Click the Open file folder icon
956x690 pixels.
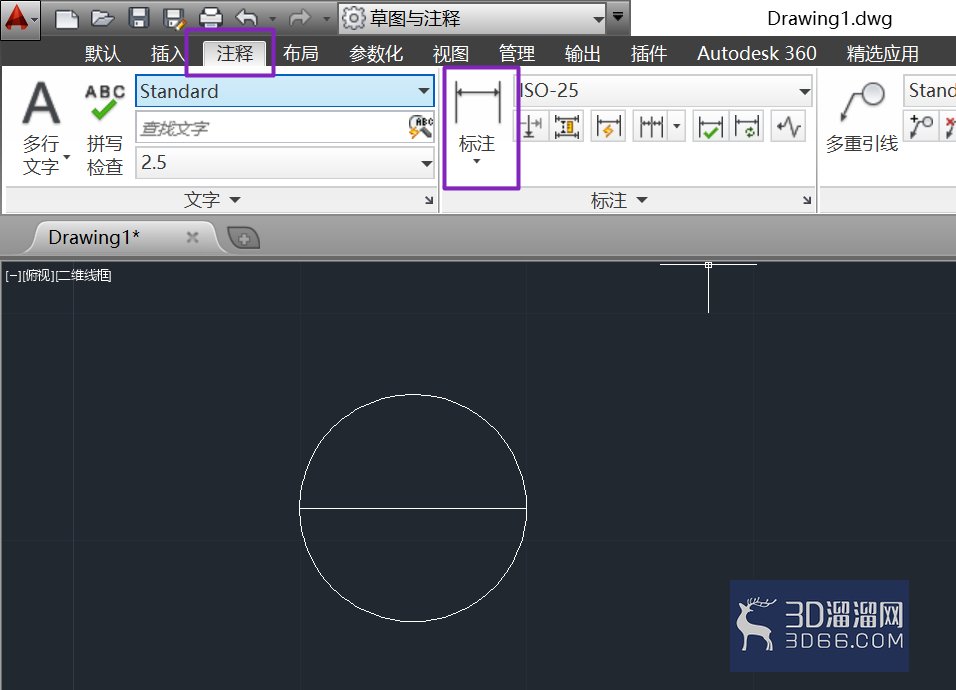(x=102, y=19)
